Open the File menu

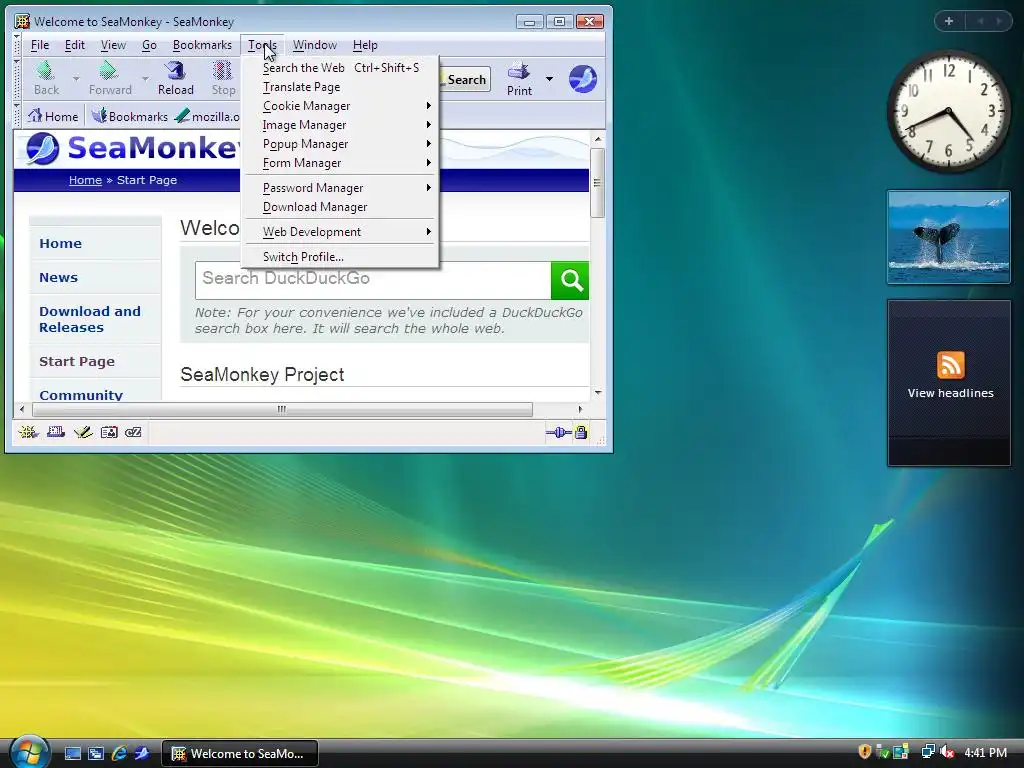point(40,45)
